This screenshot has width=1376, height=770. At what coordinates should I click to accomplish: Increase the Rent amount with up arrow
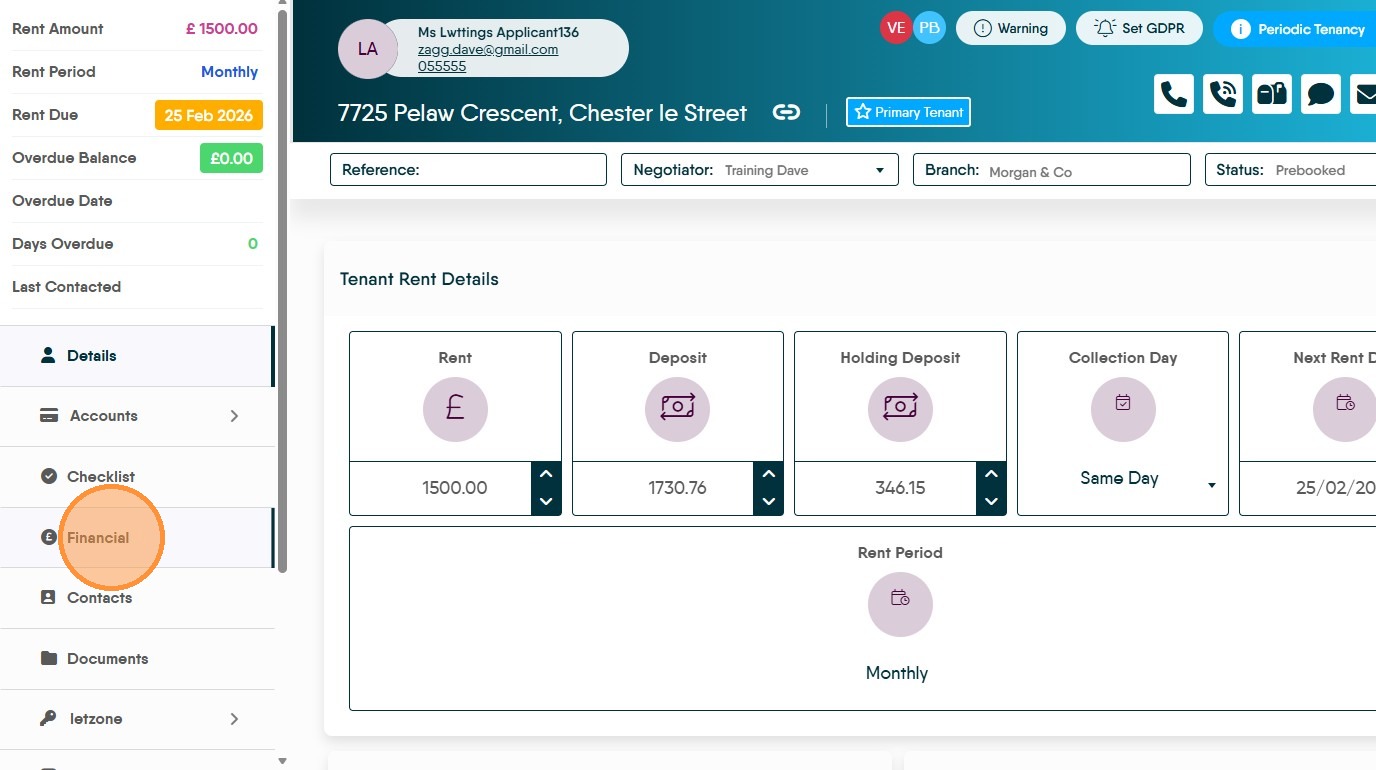click(546, 474)
